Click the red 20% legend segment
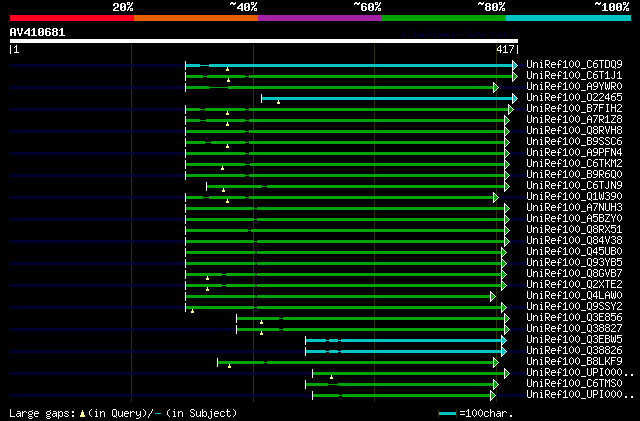The width and height of the screenshot is (640, 421). coord(72,18)
